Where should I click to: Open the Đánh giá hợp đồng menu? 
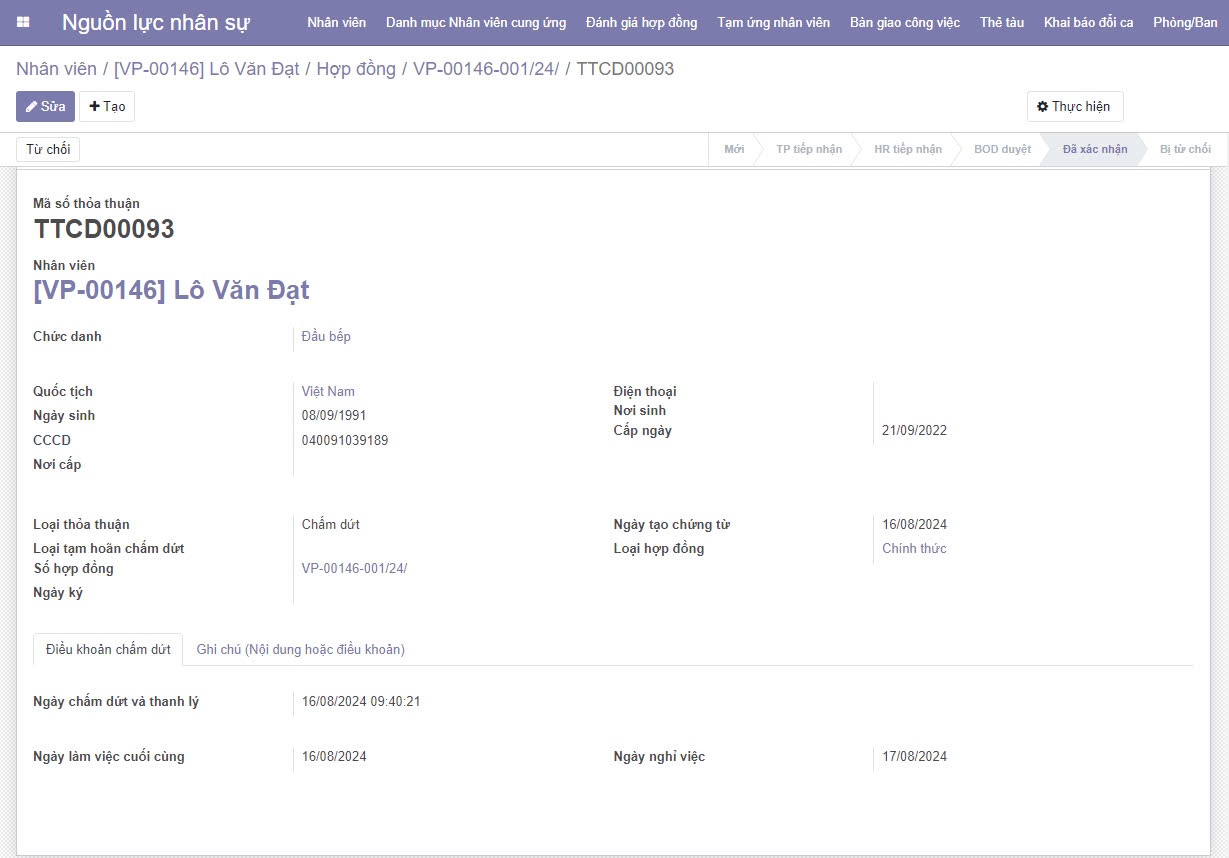(x=641, y=22)
